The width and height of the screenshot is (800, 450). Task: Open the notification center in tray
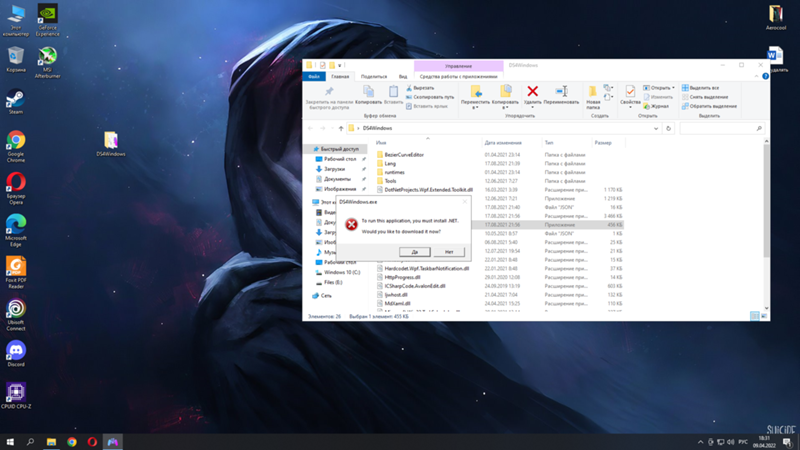coord(788,442)
